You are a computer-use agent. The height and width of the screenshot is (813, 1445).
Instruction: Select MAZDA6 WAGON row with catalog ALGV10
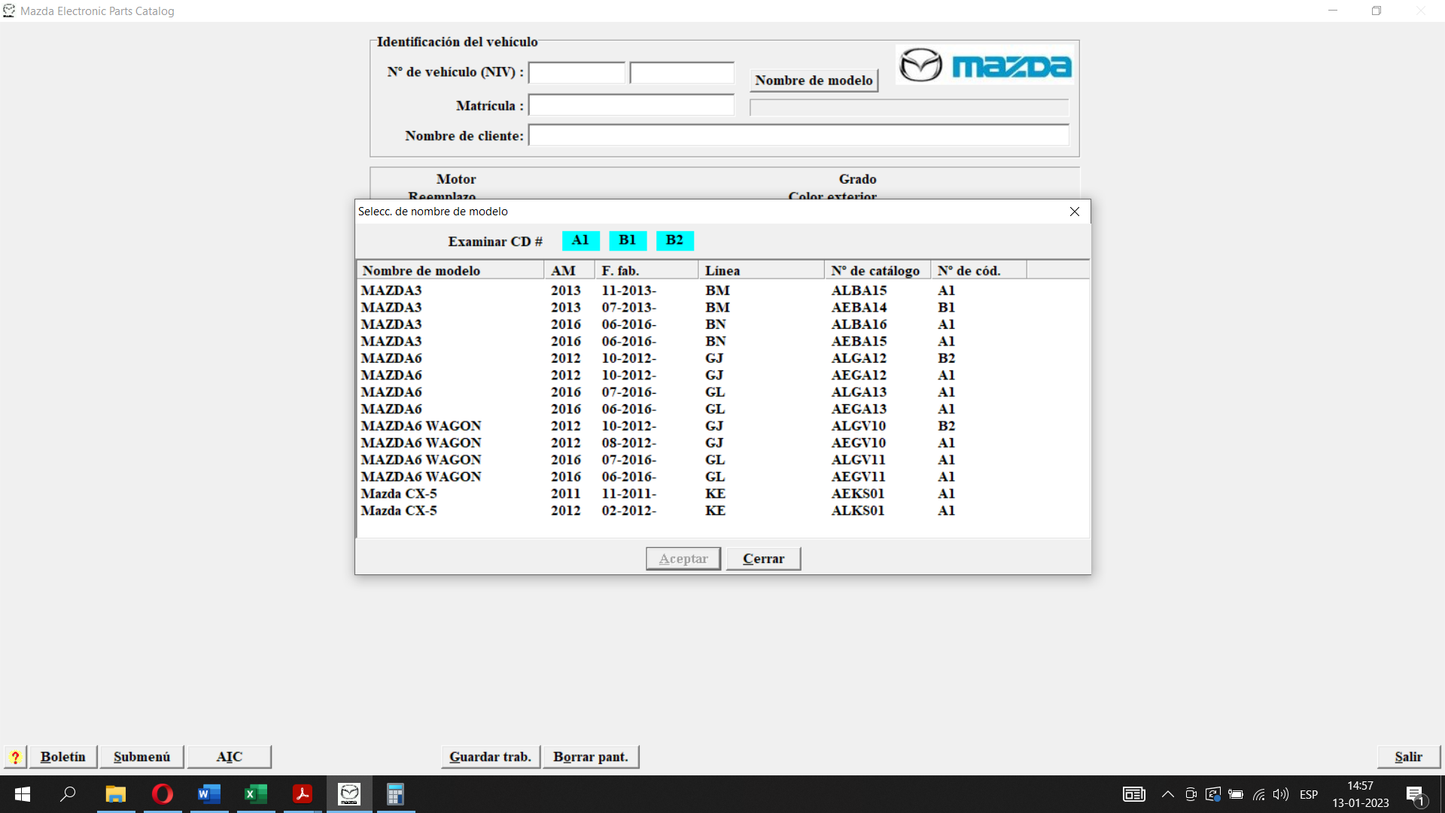[x=722, y=426]
